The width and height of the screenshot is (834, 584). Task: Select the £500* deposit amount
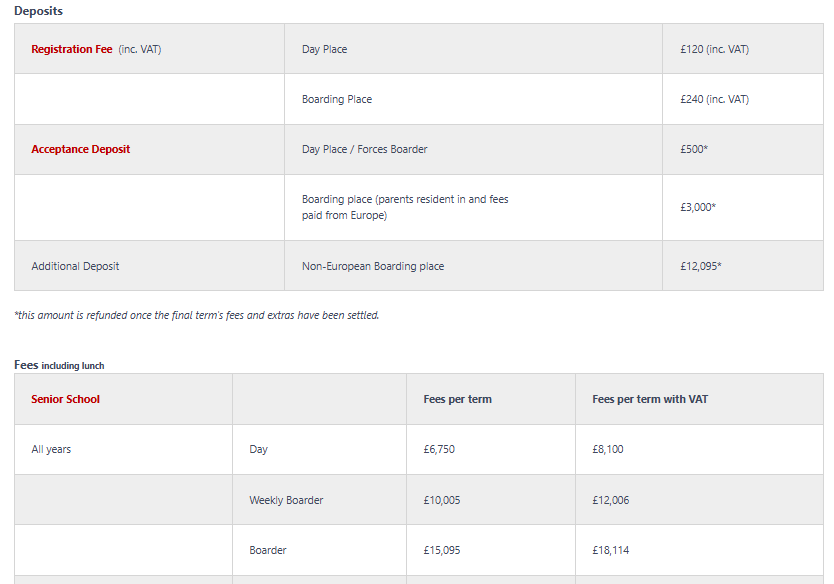(694, 149)
